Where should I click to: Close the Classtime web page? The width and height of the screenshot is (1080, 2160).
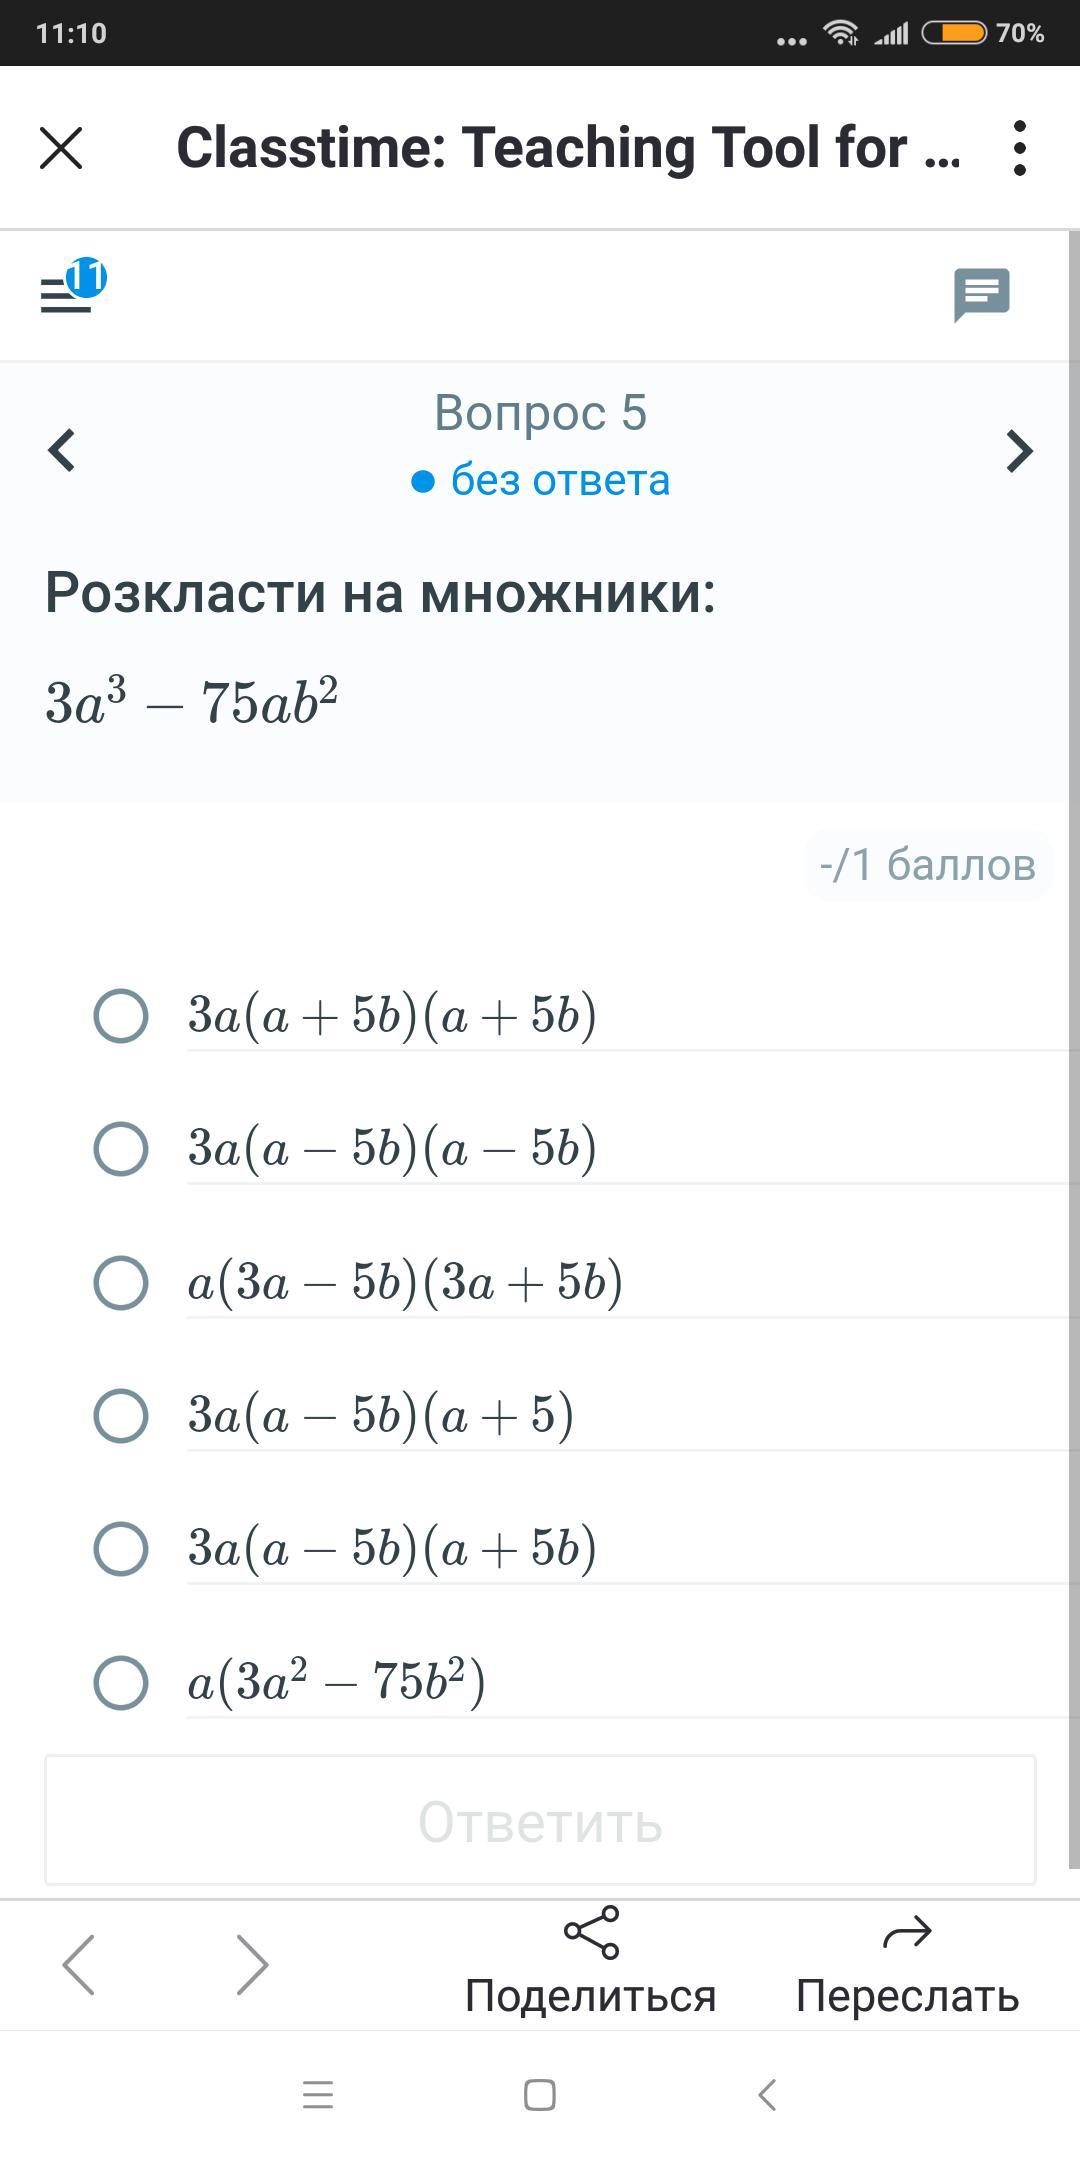61,148
